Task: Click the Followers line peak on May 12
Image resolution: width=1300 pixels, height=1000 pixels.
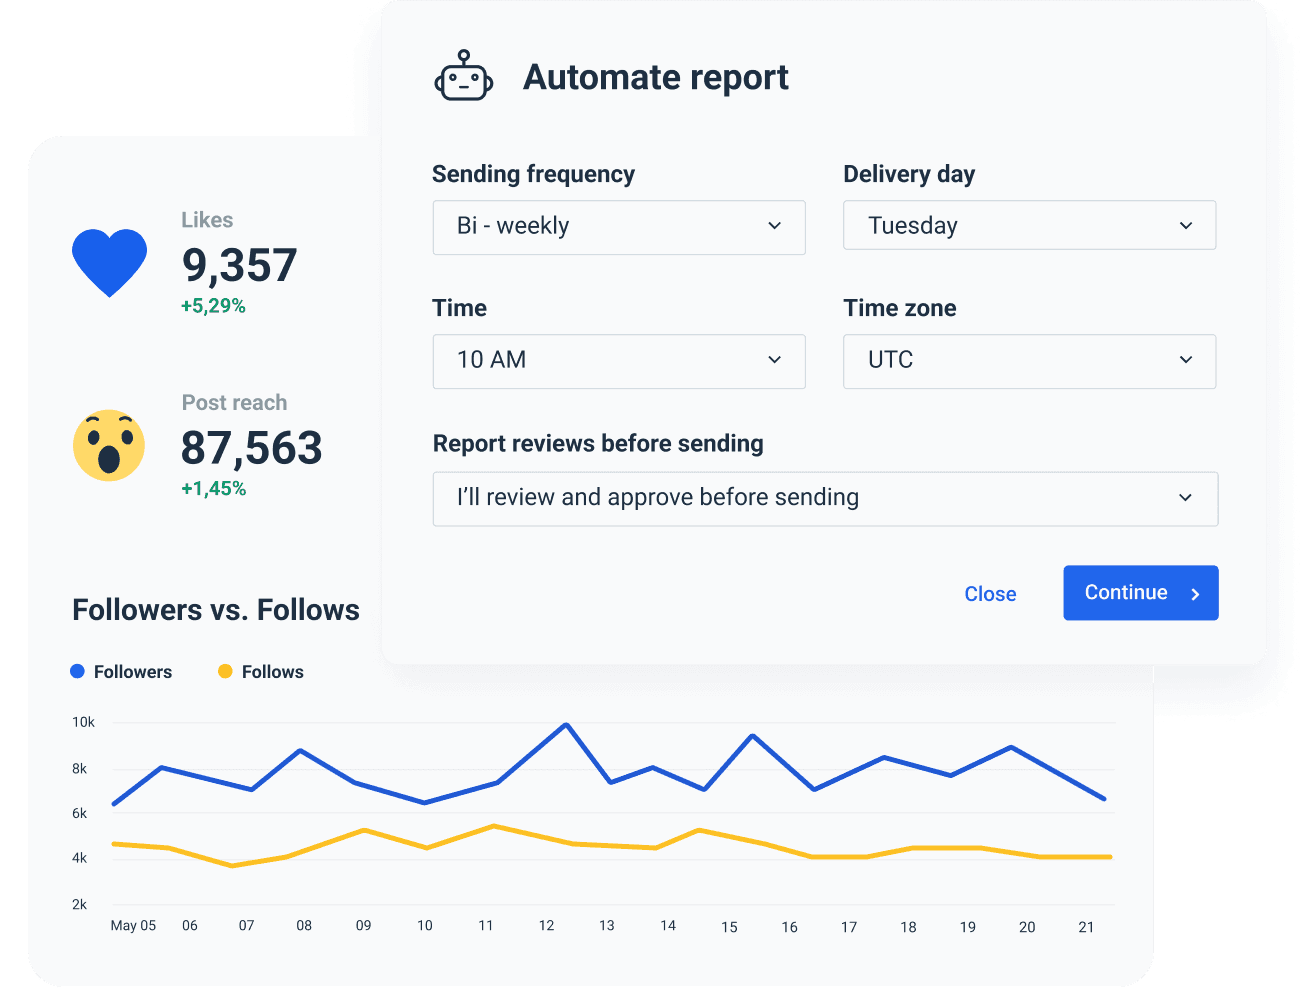Action: click(567, 723)
